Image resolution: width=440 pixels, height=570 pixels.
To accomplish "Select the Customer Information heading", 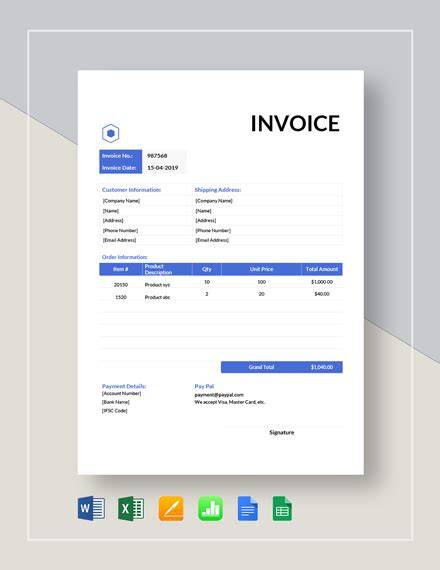I will (131, 190).
